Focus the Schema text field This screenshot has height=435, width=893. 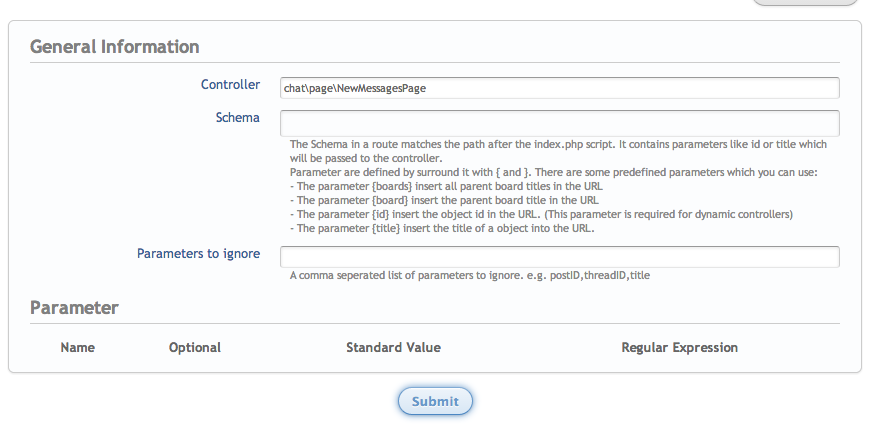point(559,122)
